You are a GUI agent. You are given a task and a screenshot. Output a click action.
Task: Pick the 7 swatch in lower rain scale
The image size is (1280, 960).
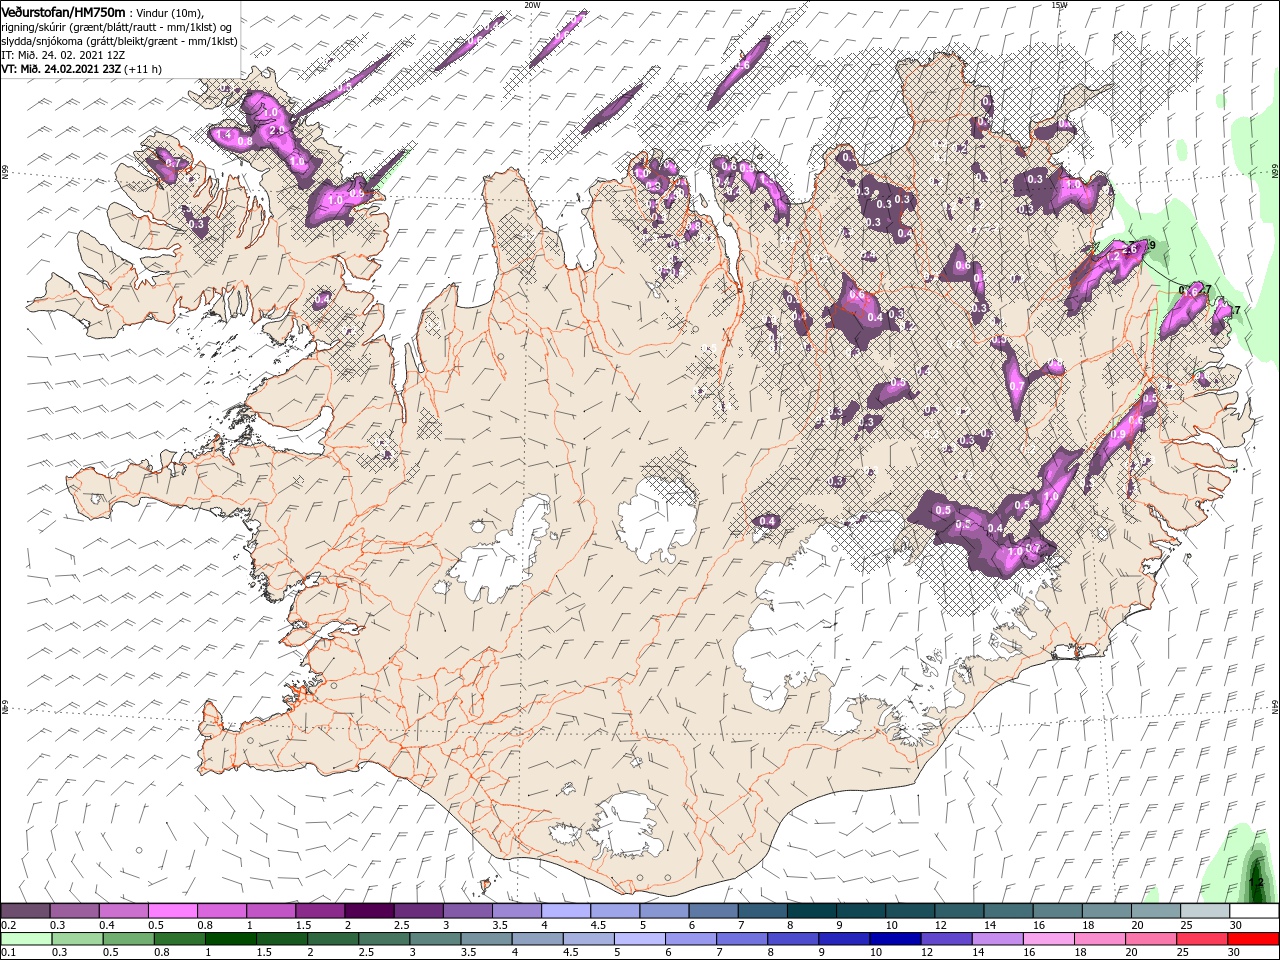(x=742, y=939)
